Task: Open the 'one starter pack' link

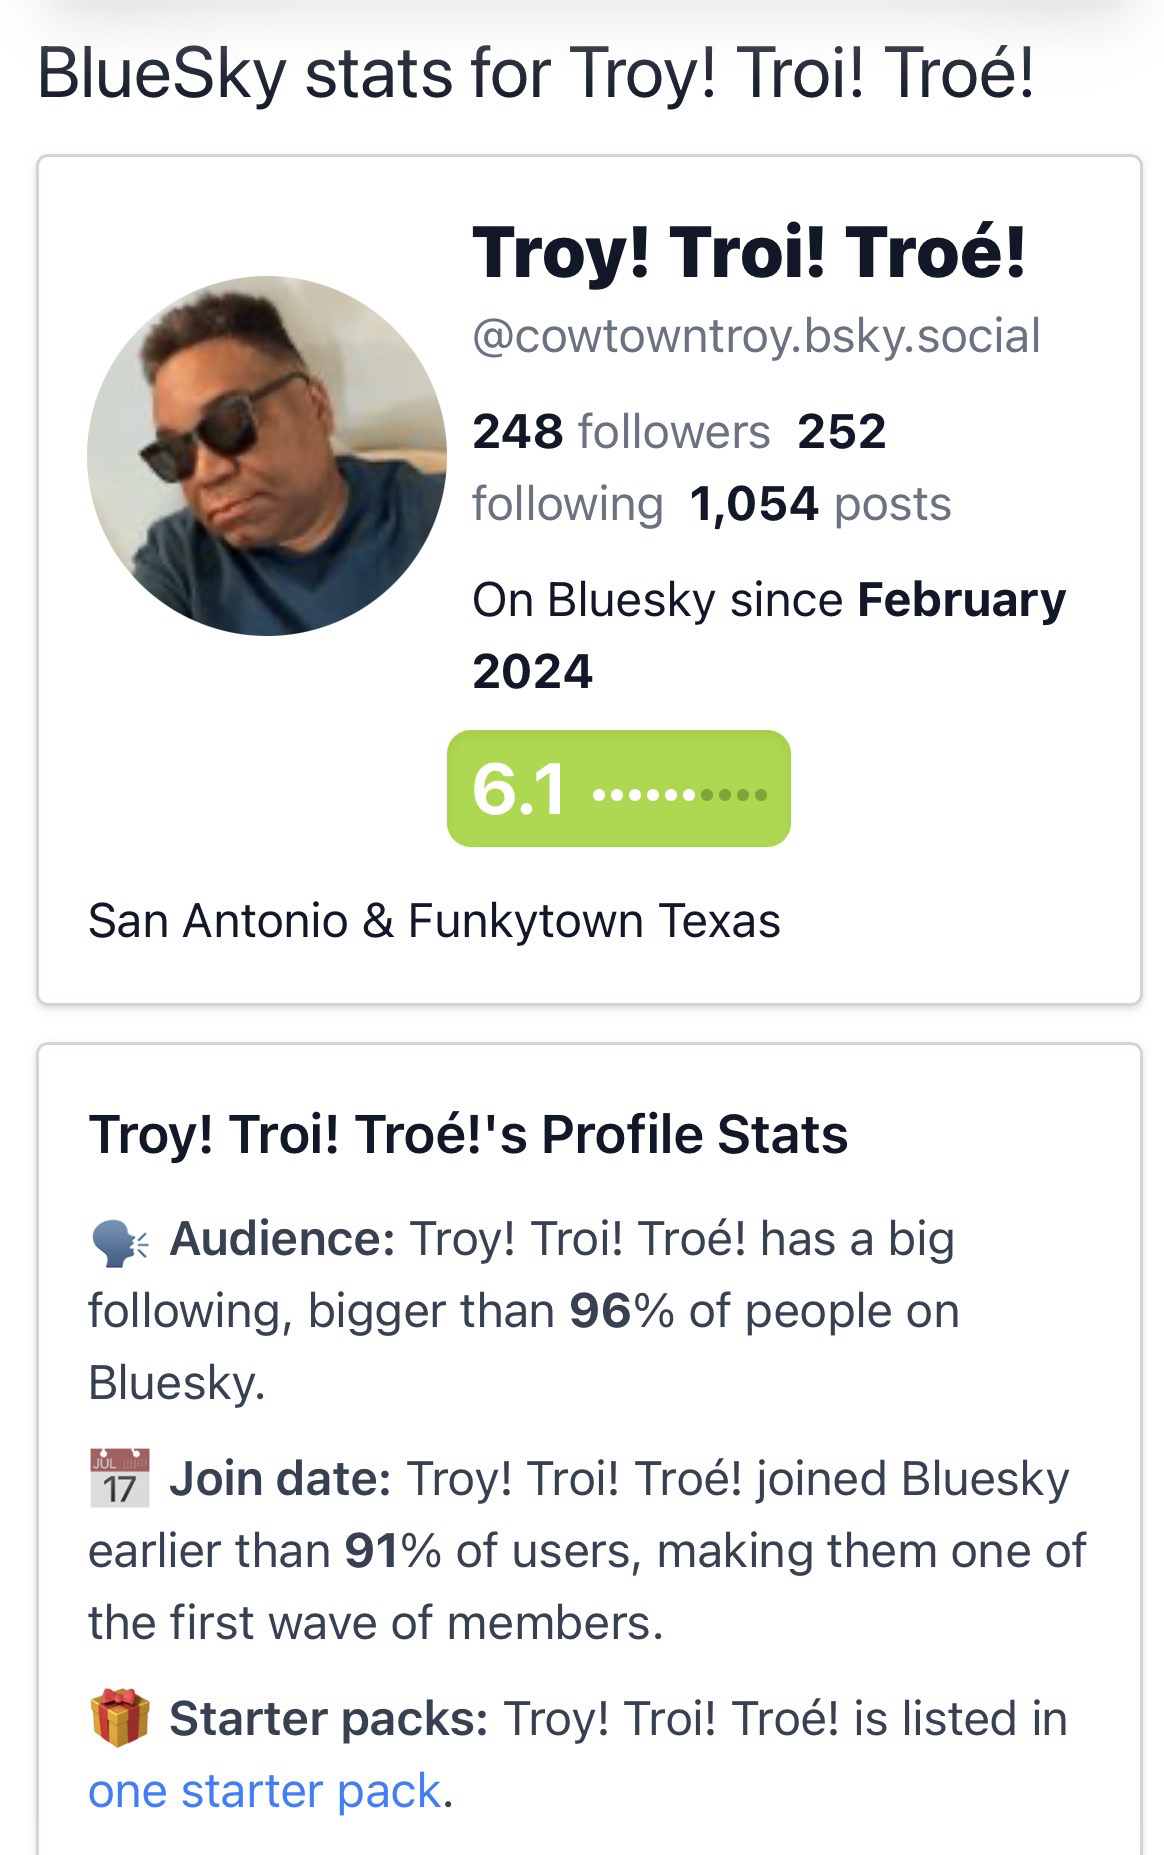Action: click(265, 1791)
